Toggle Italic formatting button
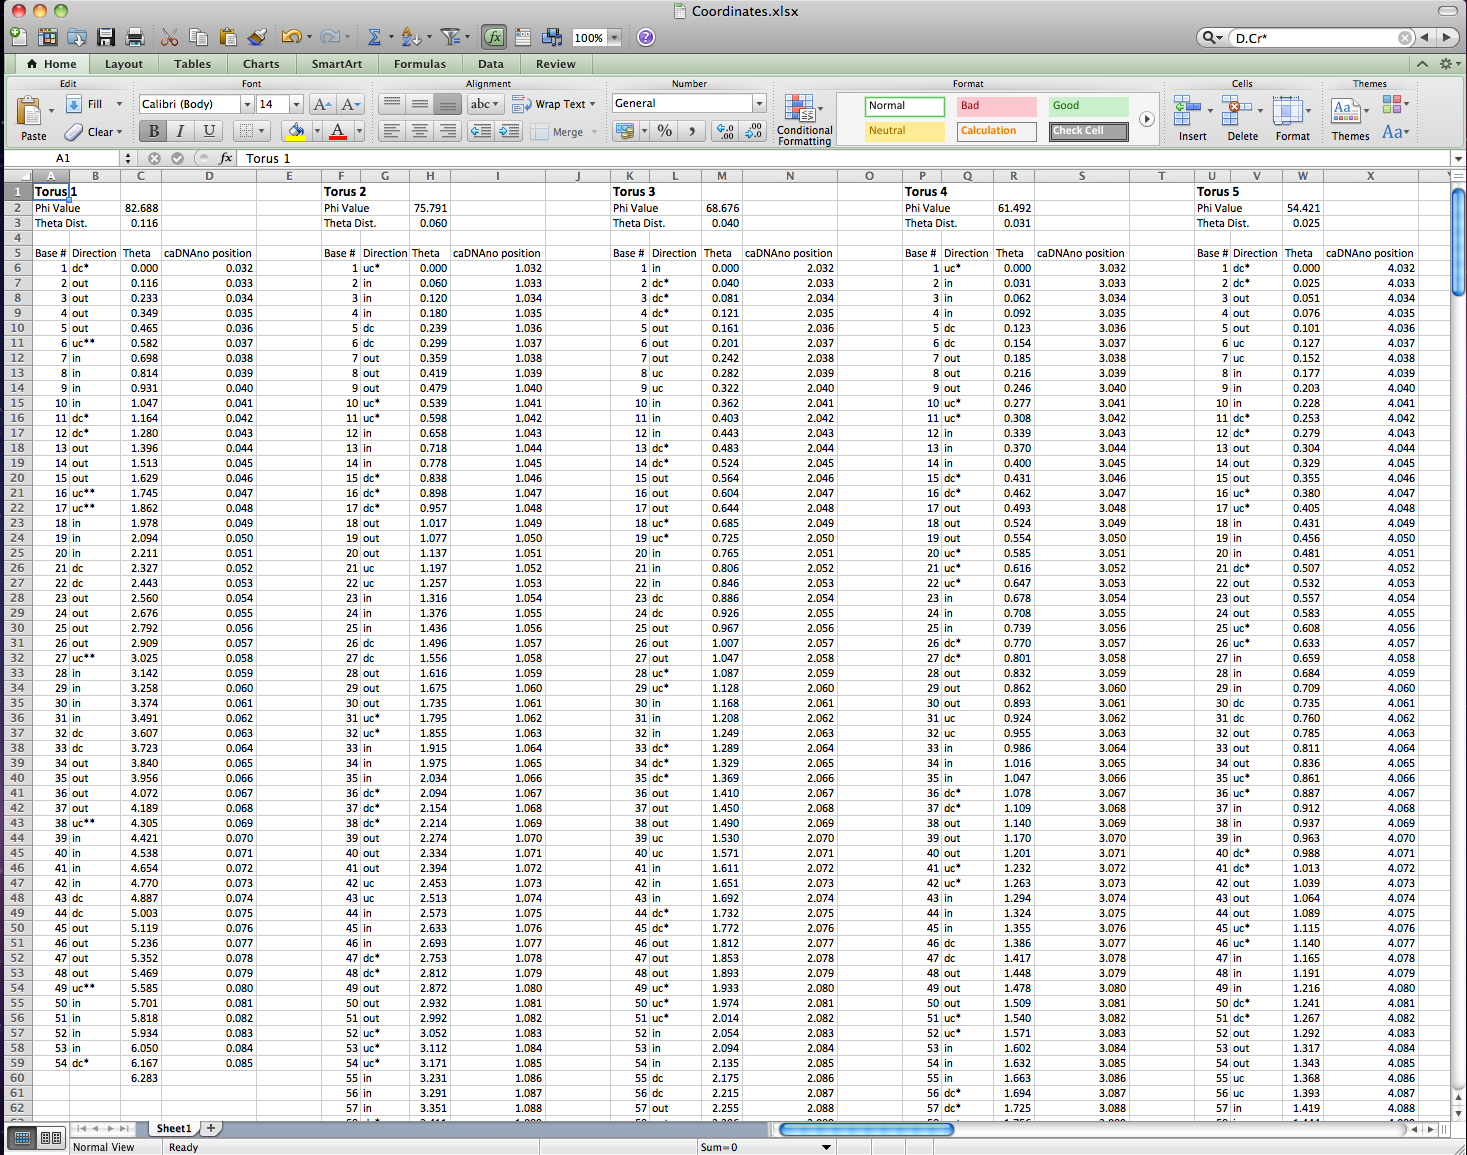This screenshot has width=1467, height=1155. coord(180,131)
